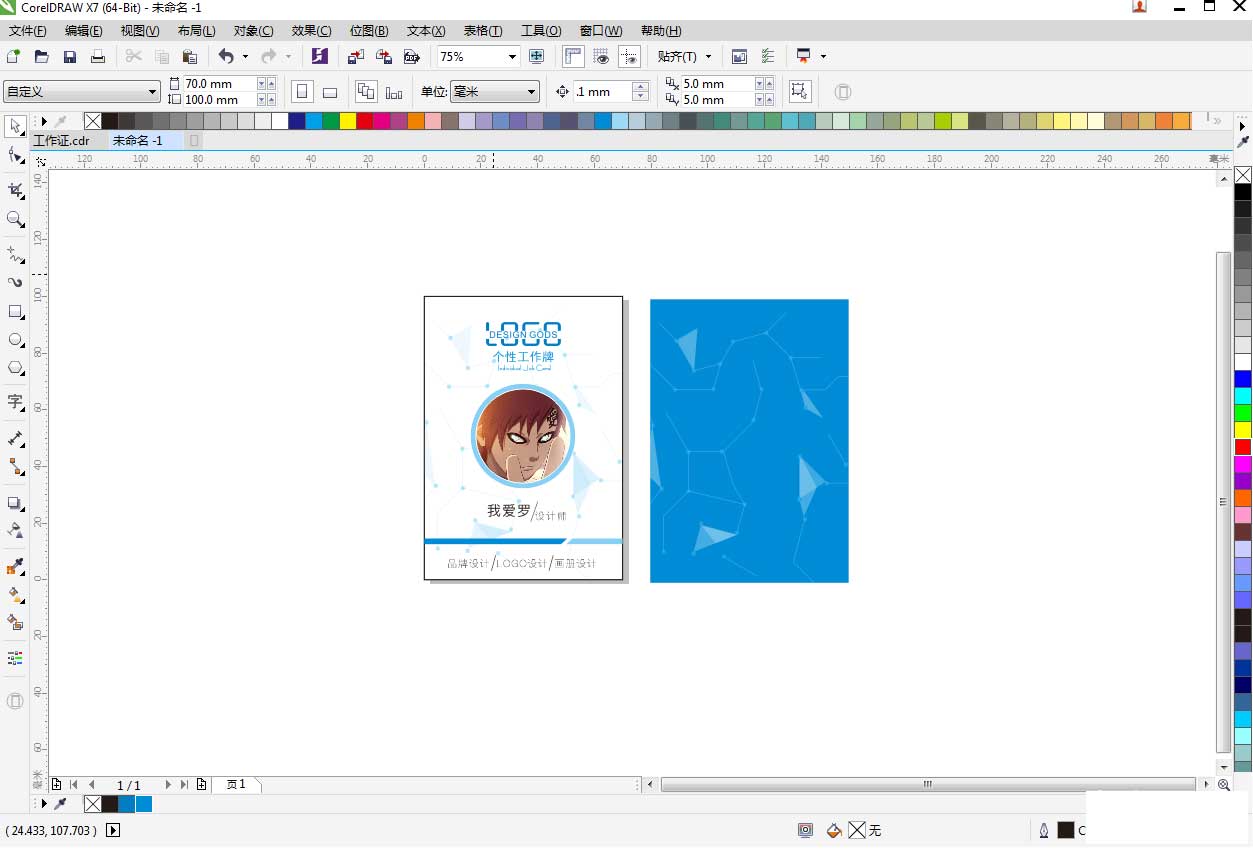Toggle show grid button
The height and width of the screenshot is (851, 1253).
click(601, 57)
